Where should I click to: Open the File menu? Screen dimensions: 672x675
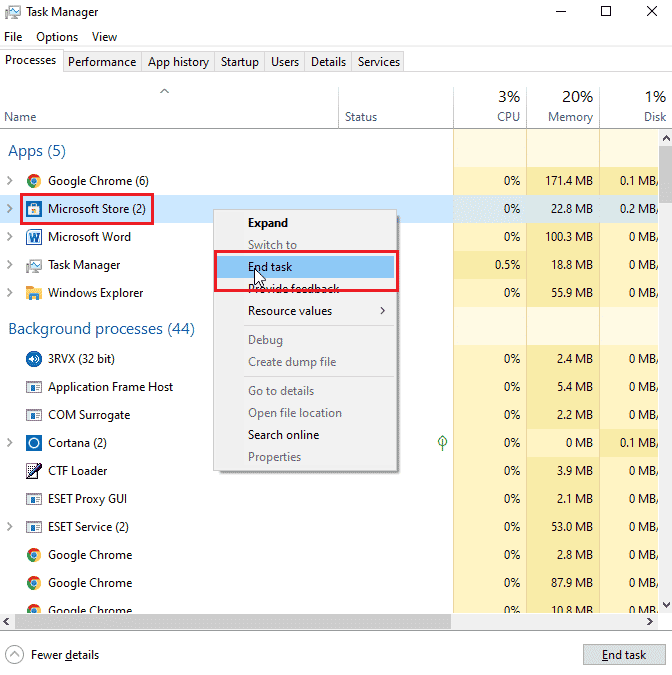point(13,37)
